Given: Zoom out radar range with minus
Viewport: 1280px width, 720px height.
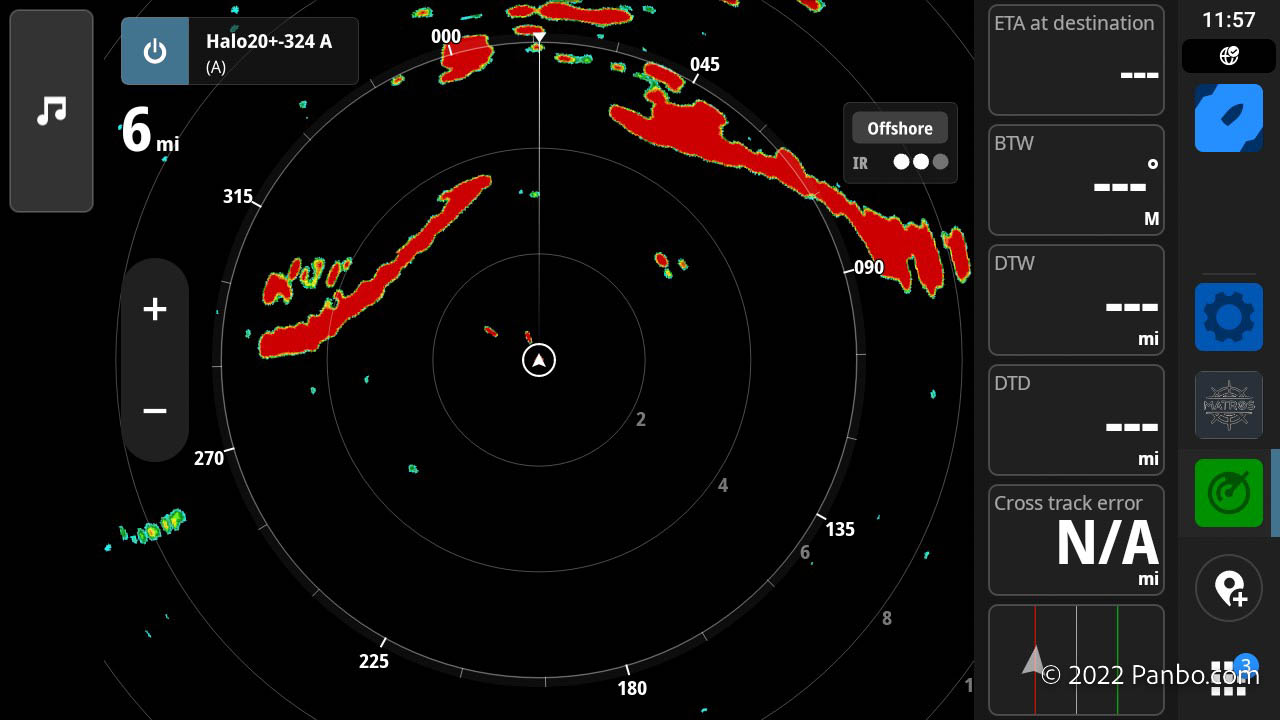Looking at the screenshot, I should [x=155, y=411].
